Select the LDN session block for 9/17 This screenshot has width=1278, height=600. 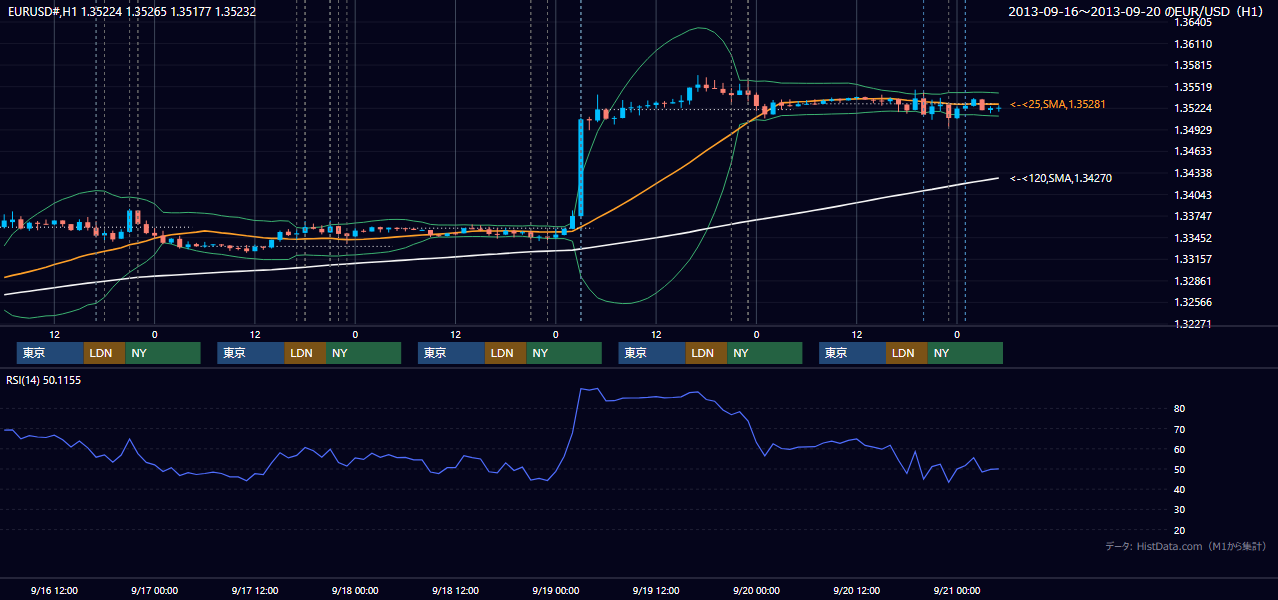[305, 353]
